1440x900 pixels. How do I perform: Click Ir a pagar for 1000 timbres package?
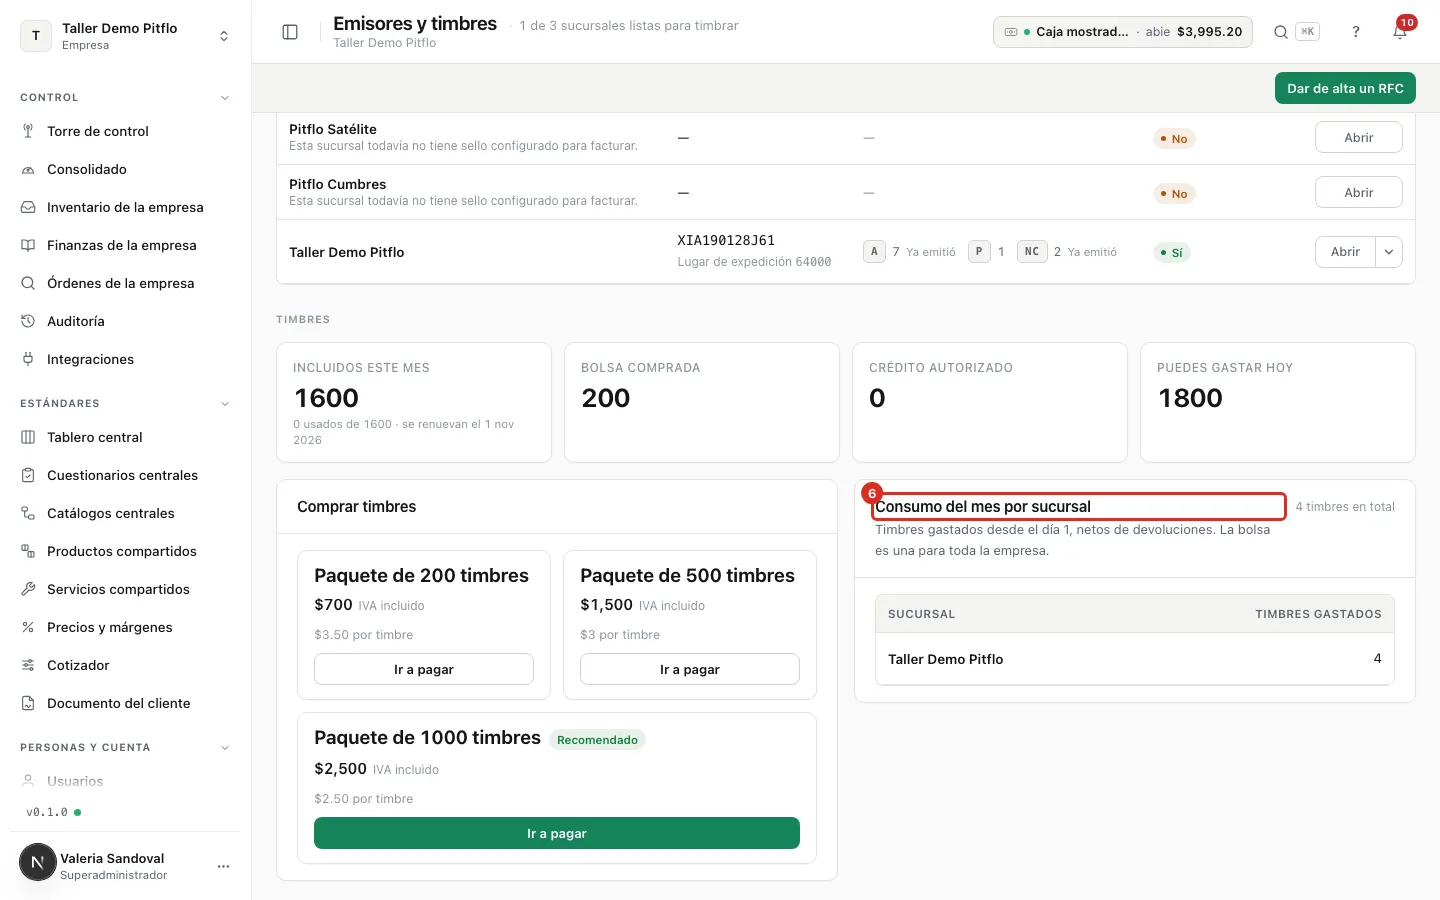(557, 833)
